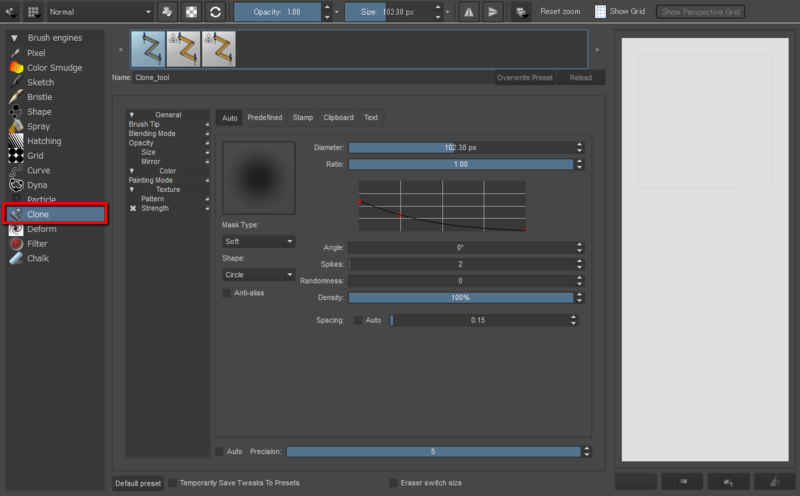Adjust the Density slider
The width and height of the screenshot is (800, 496).
461,297
